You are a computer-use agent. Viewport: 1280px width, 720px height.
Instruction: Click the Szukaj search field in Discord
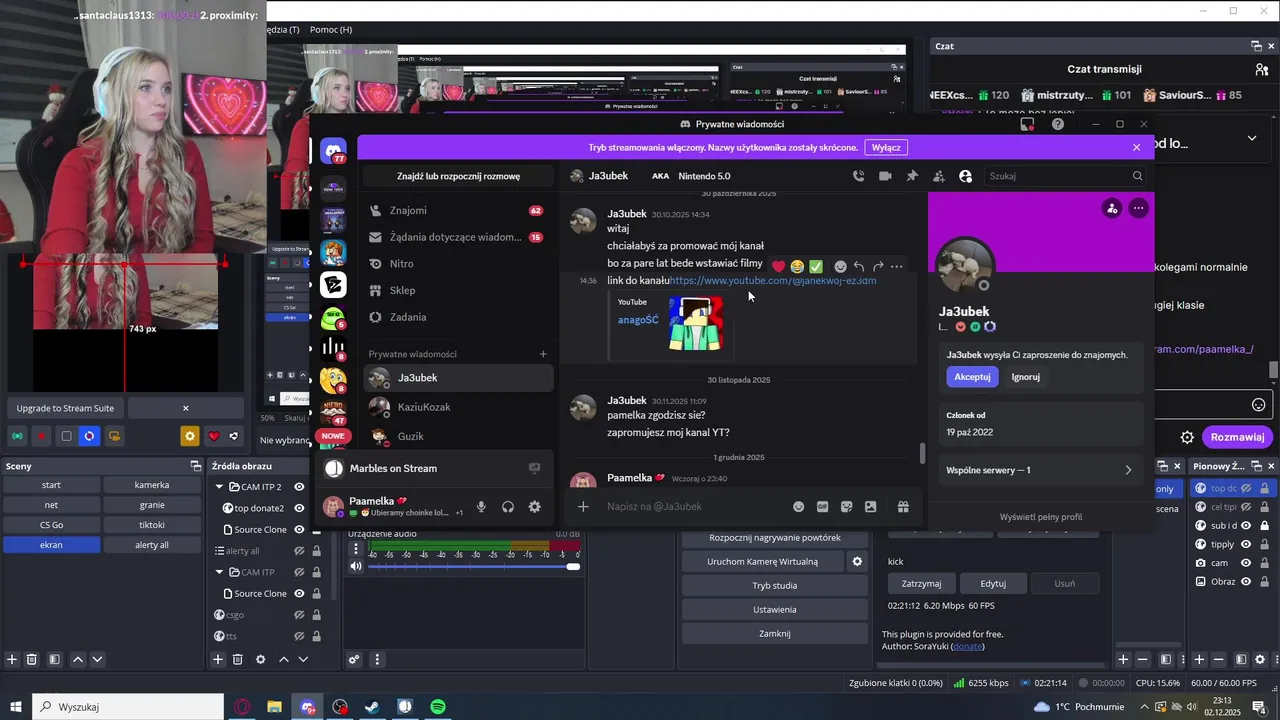(1065, 176)
